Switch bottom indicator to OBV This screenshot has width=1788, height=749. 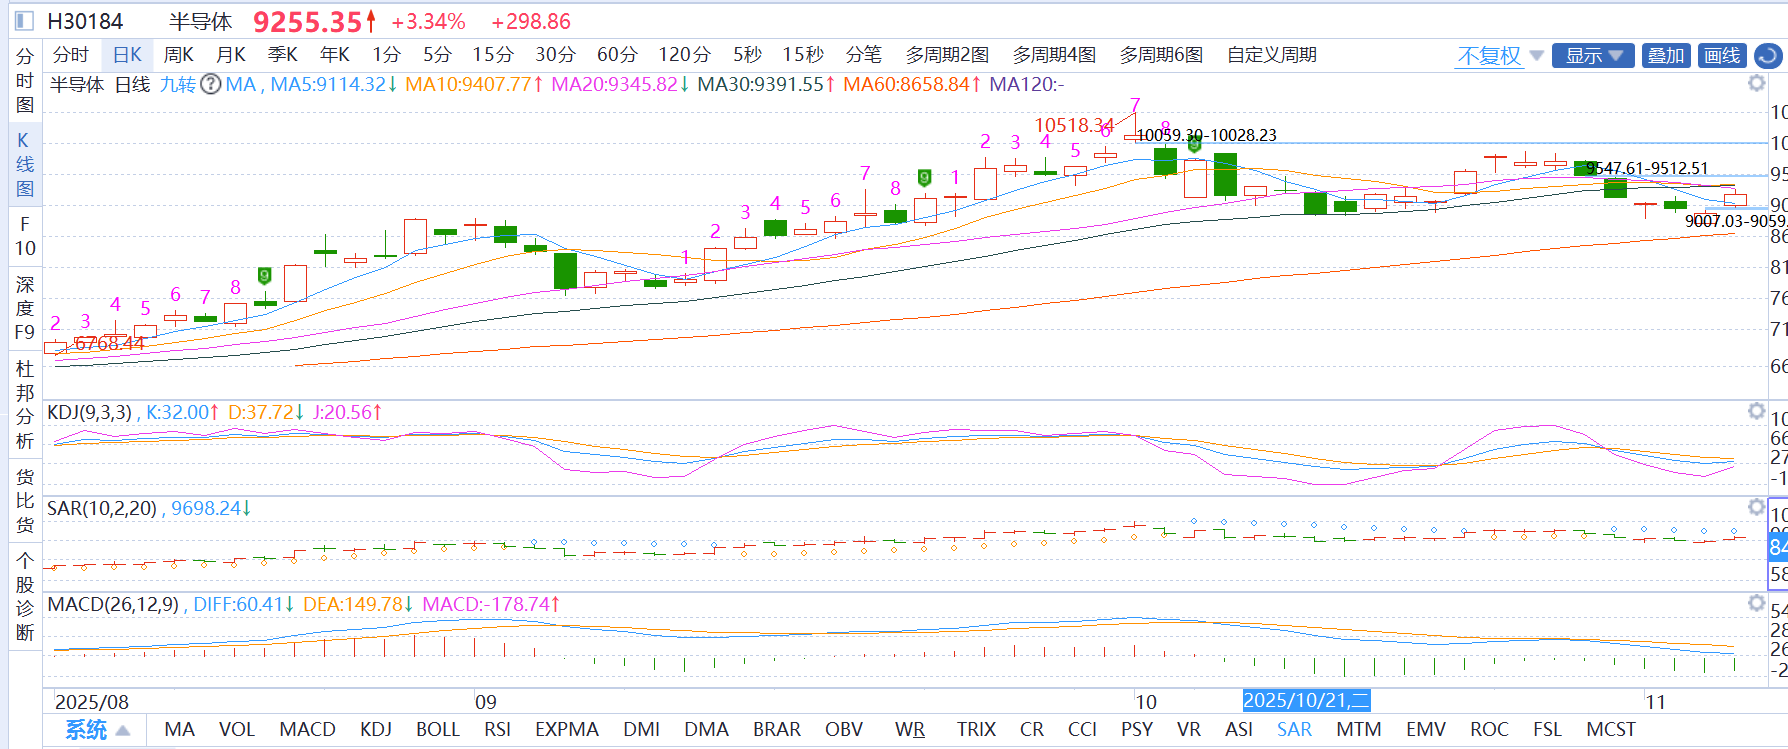click(x=844, y=730)
